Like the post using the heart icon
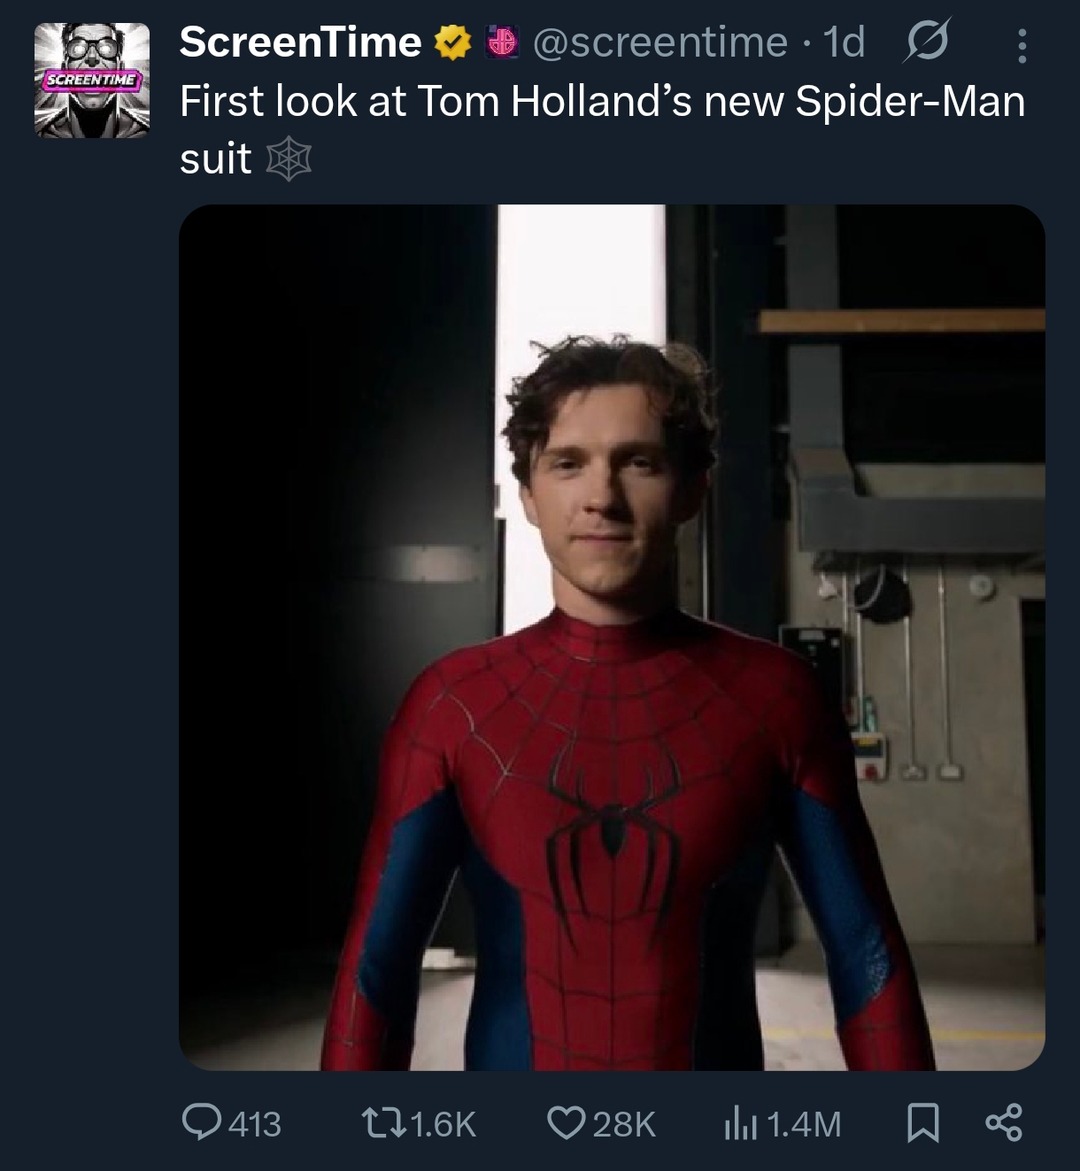Image resolution: width=1080 pixels, height=1171 pixels. click(566, 1124)
